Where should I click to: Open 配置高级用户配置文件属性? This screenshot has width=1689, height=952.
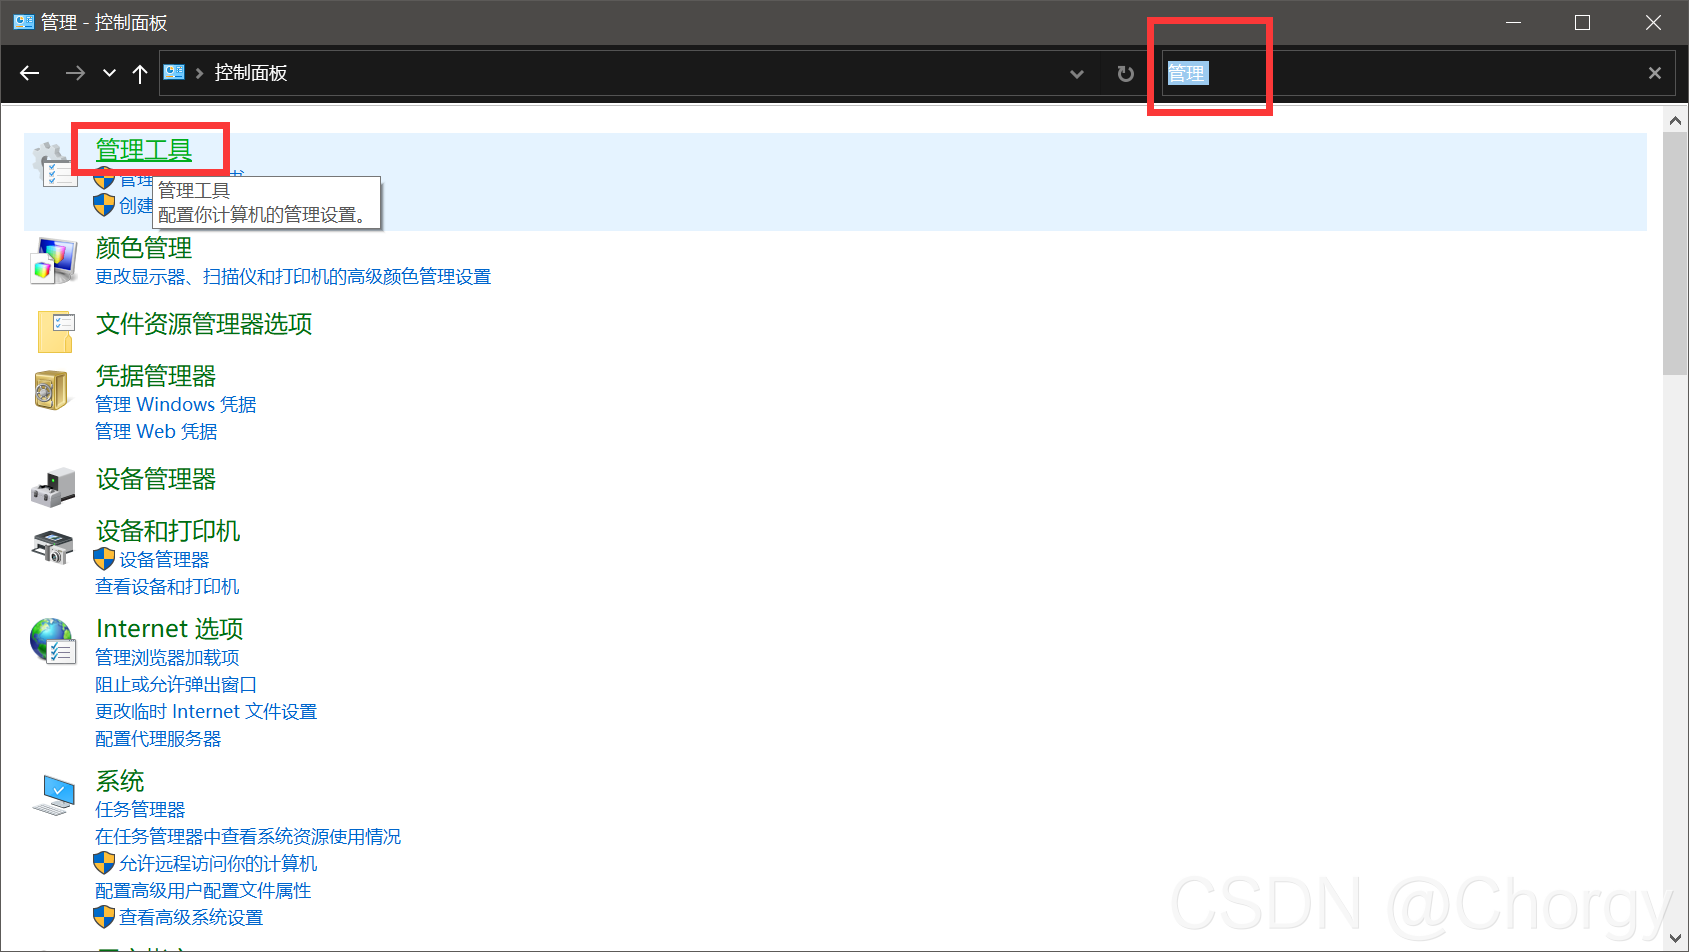203,891
